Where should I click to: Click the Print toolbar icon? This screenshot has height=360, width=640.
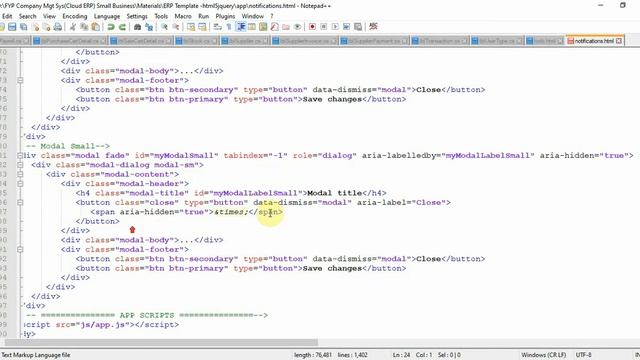[x=58, y=27]
